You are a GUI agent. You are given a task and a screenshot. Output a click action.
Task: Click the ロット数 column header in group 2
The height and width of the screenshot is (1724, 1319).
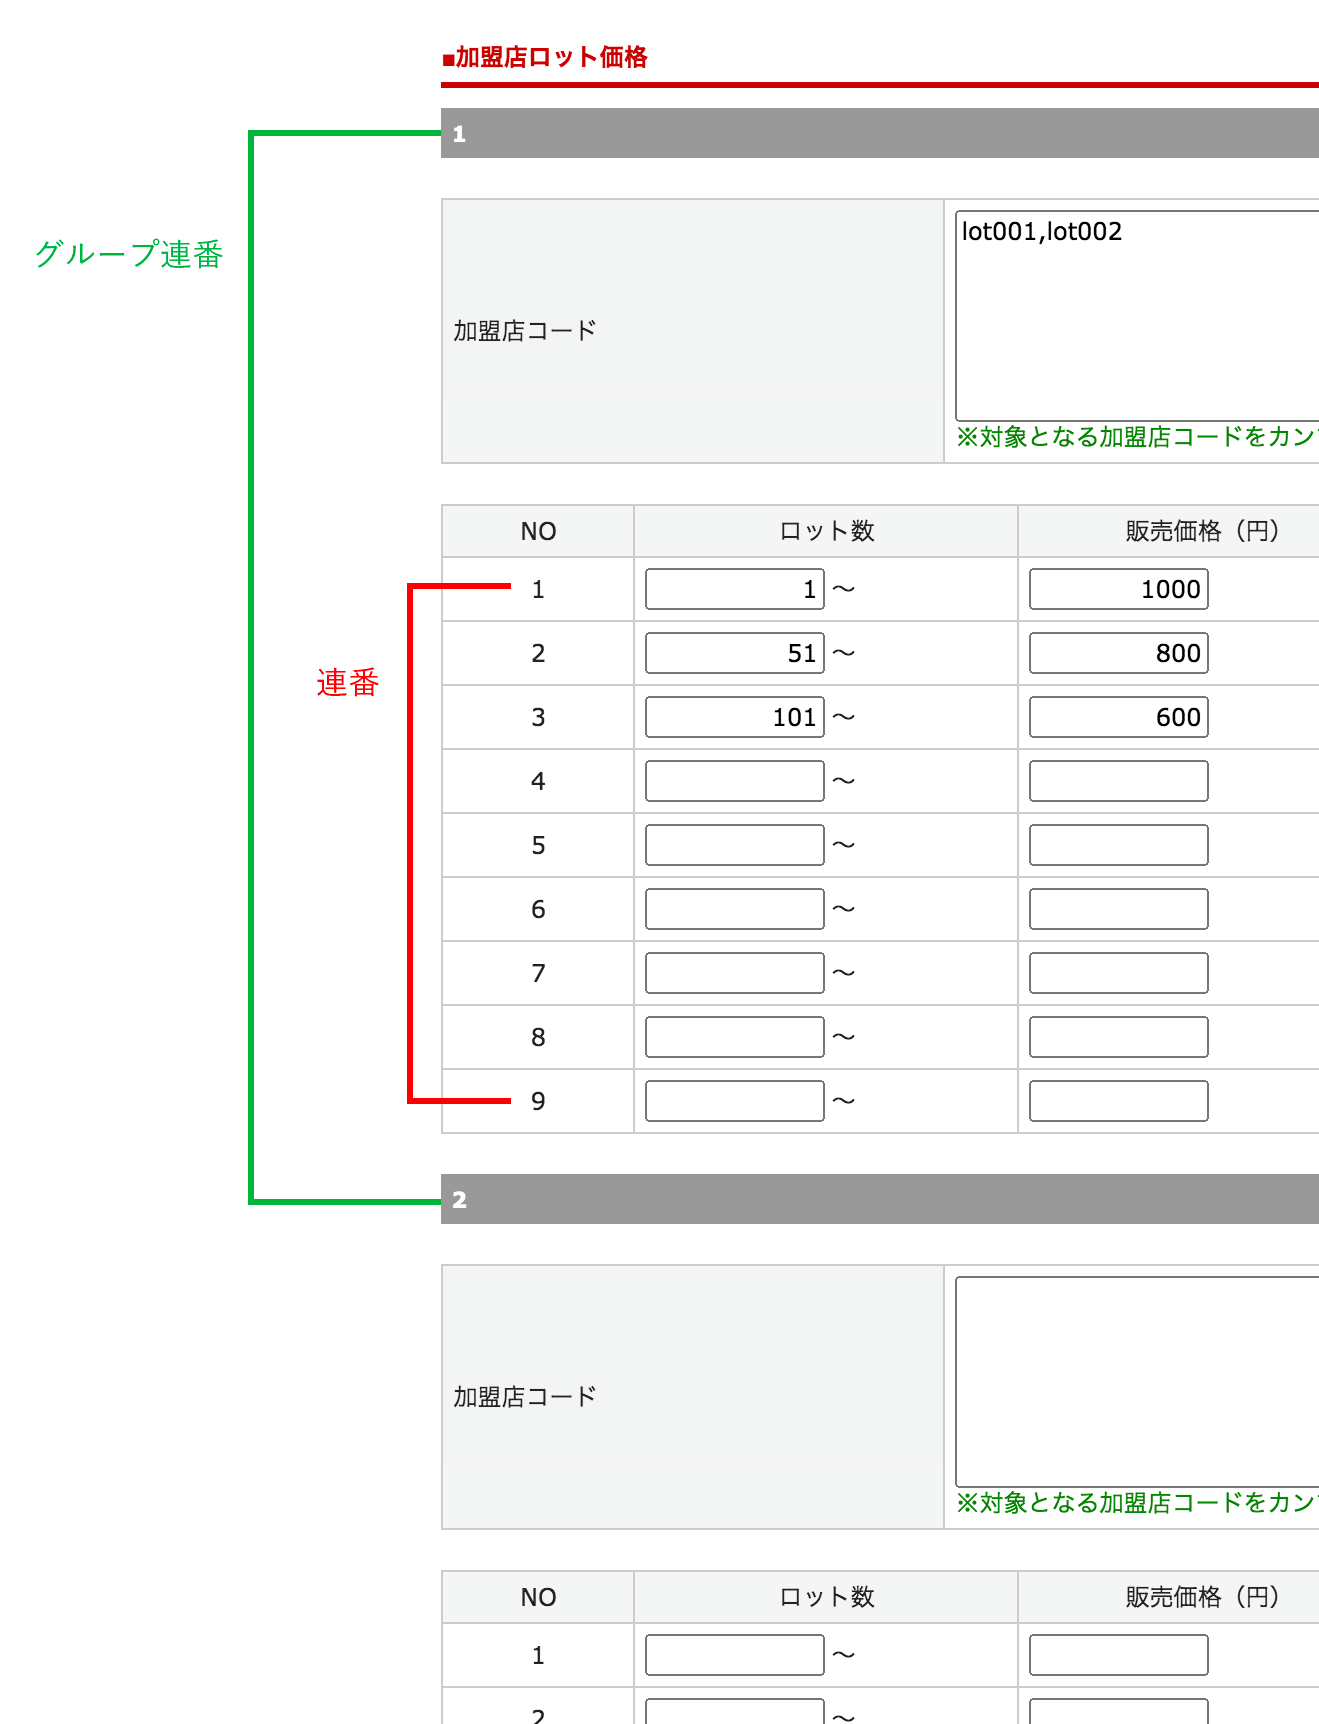(827, 1597)
